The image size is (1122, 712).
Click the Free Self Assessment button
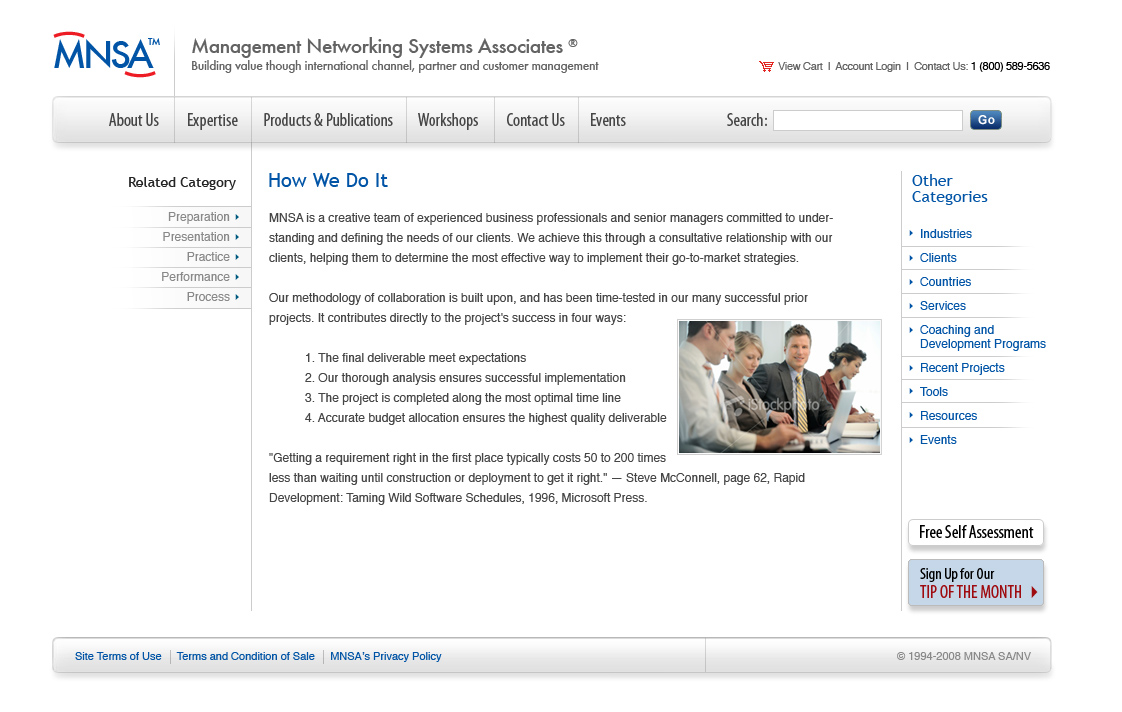coord(975,532)
